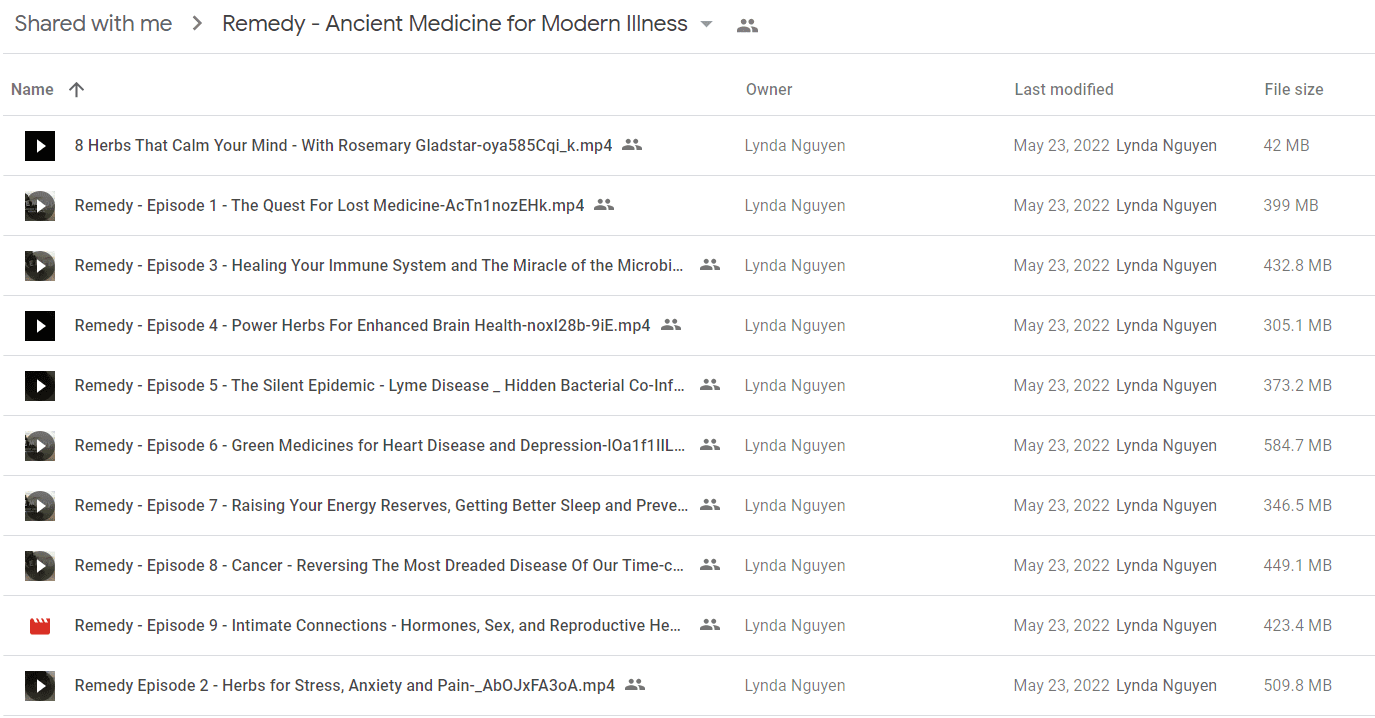1375x718 pixels.
Task: Click shared people icon beside Episode 4 filename
Action: click(x=671, y=325)
